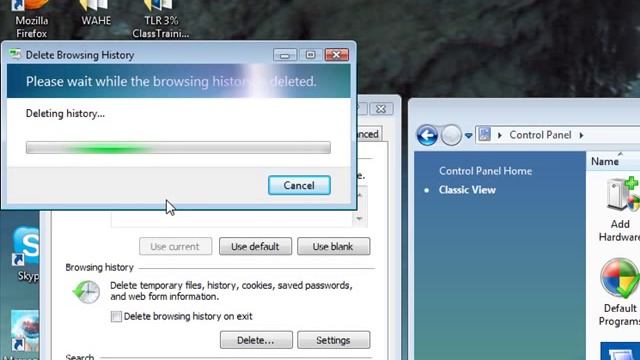Close the Internet Options window
The width and height of the screenshot is (640, 360).
(381, 109)
